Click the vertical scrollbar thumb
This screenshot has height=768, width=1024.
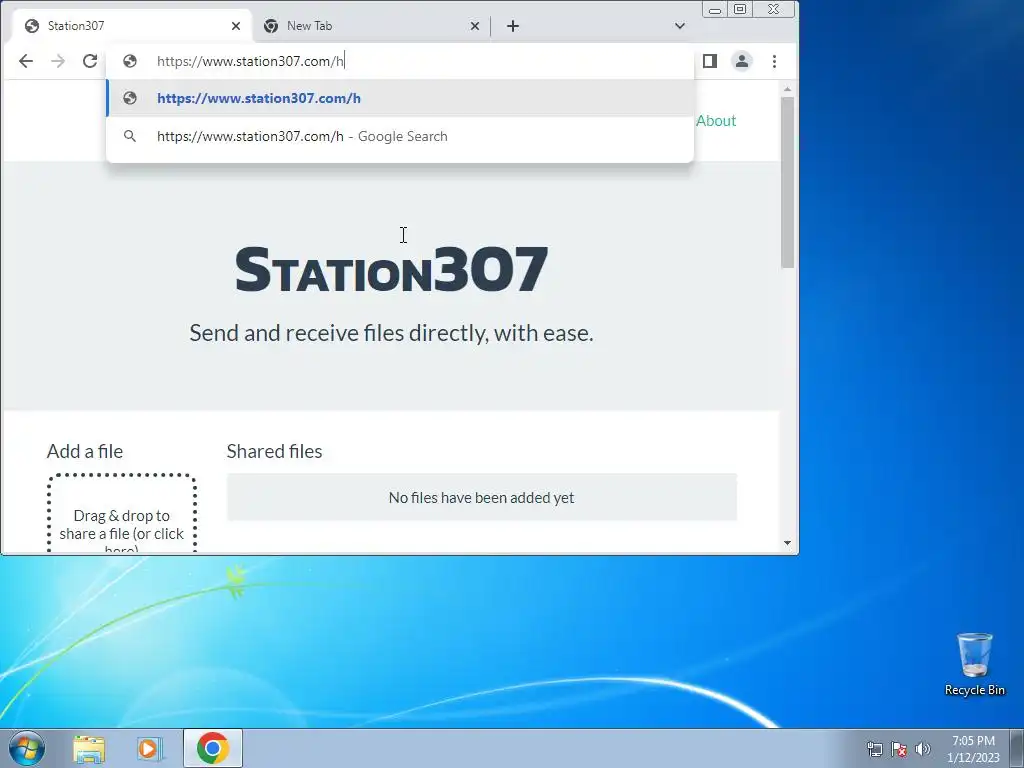point(788,182)
